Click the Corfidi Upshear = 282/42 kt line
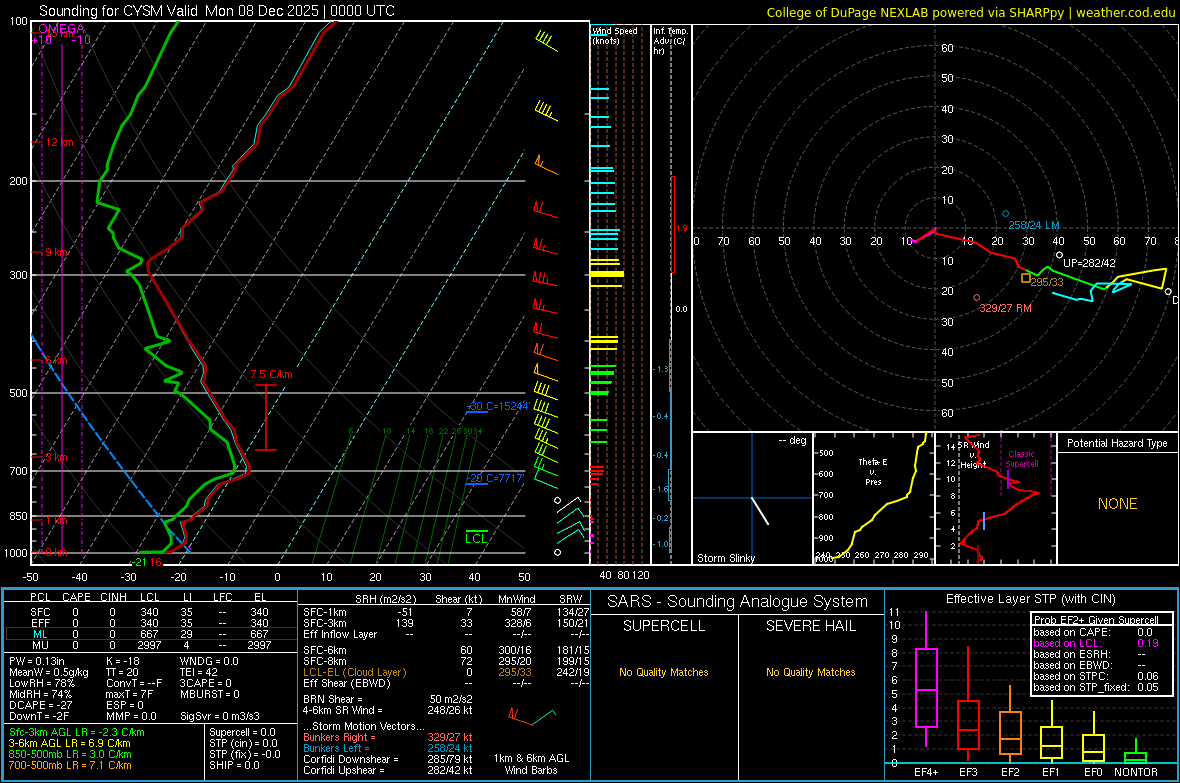Screen dimensions: 1180x783 (x=388, y=770)
